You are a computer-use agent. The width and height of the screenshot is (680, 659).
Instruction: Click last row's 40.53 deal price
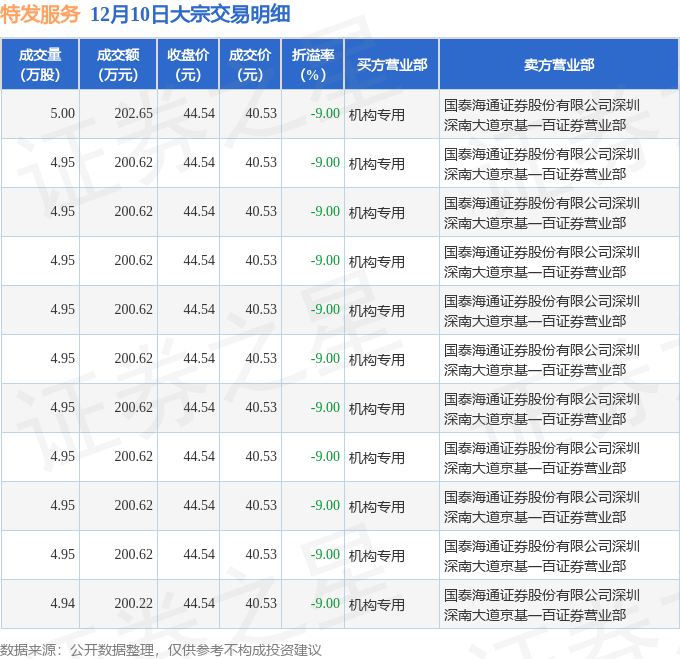click(261, 604)
